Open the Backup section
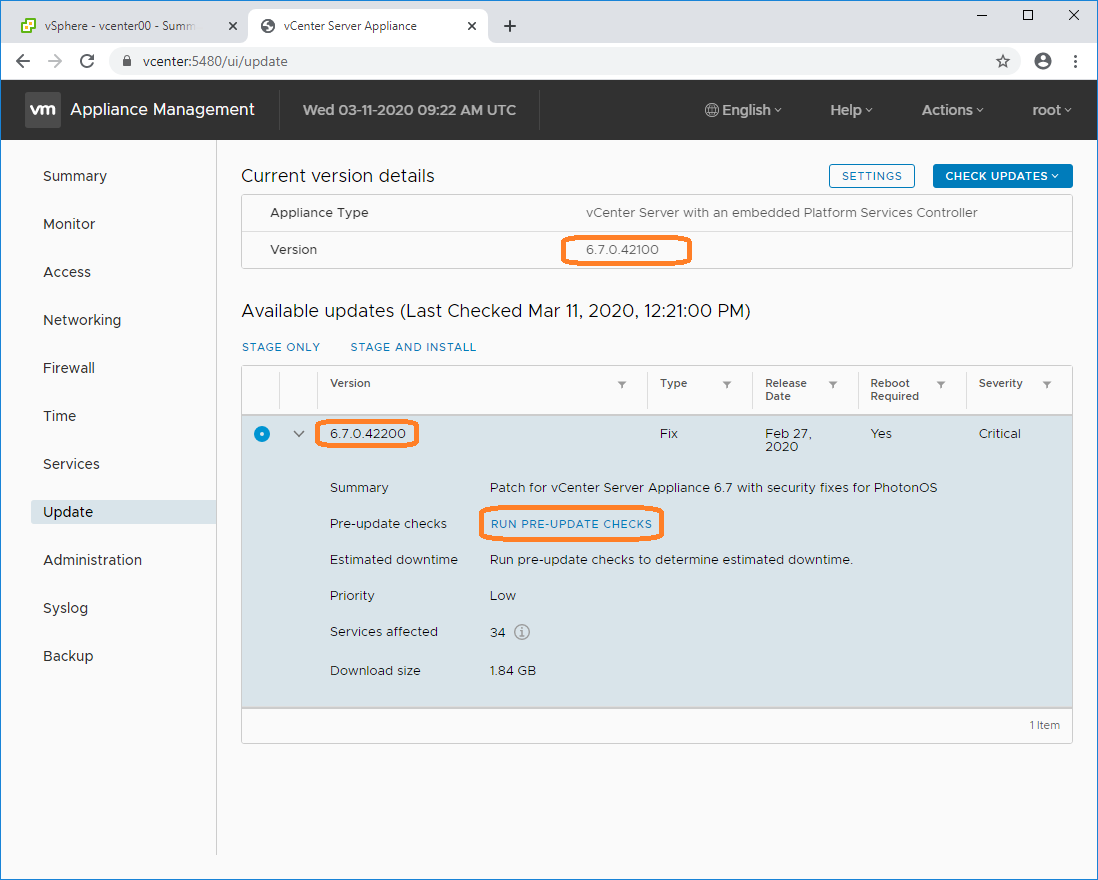Viewport: 1098px width, 880px height. (68, 656)
